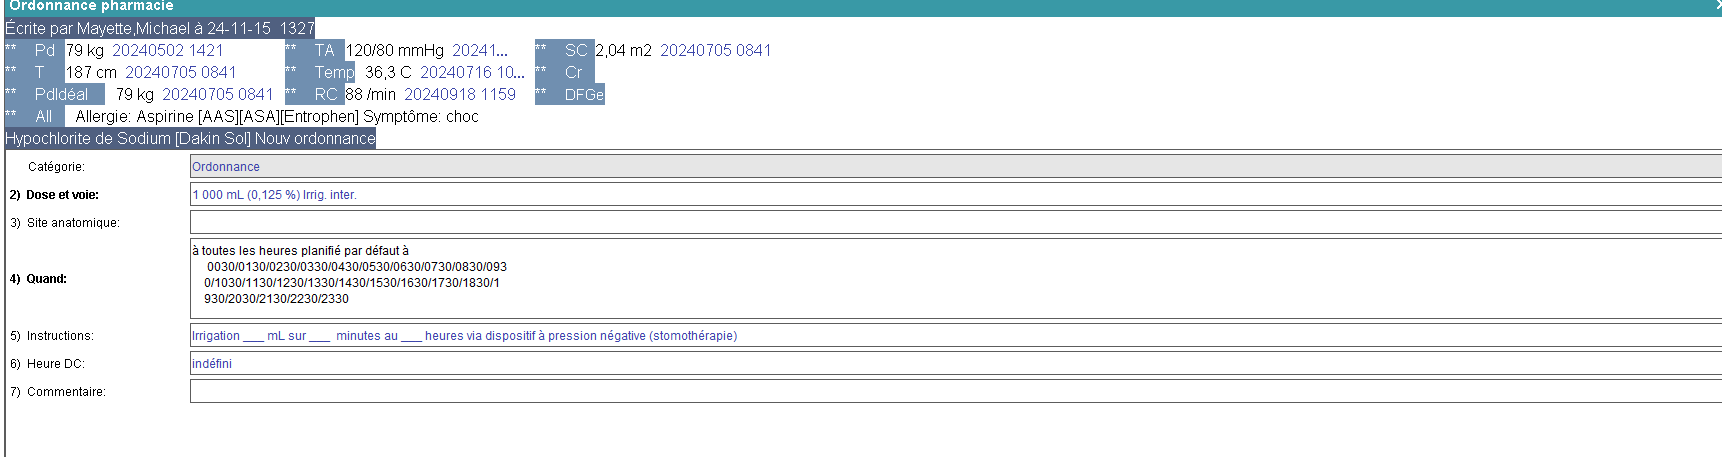
Task: Click the Quand schedule text box
Action: click(x=955, y=279)
